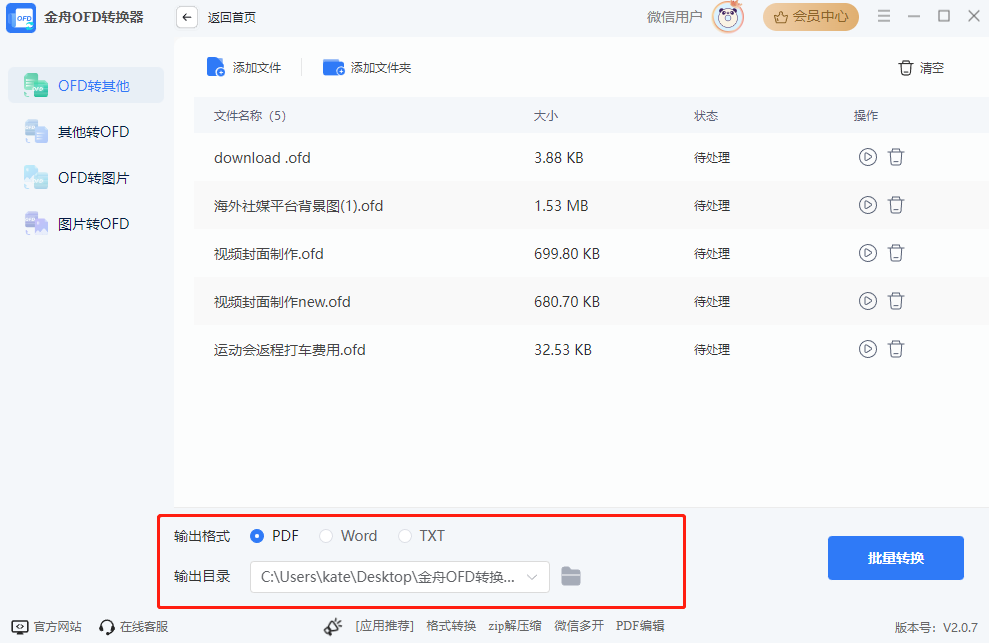The width and height of the screenshot is (989, 643).
Task: Delete 视频封面制作.ofd from the list
Action: (896, 253)
